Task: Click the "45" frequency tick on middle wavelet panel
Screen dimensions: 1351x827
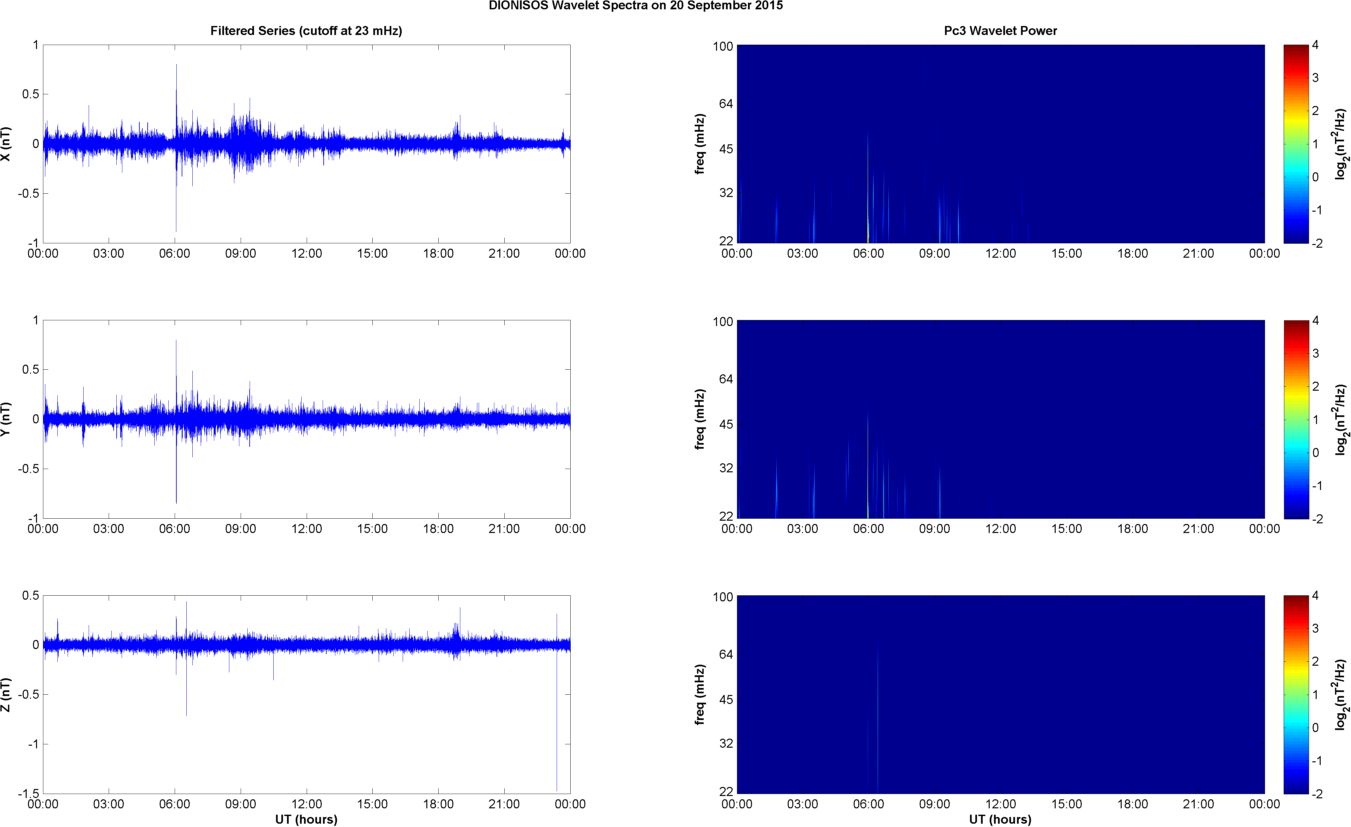Action: (725, 424)
